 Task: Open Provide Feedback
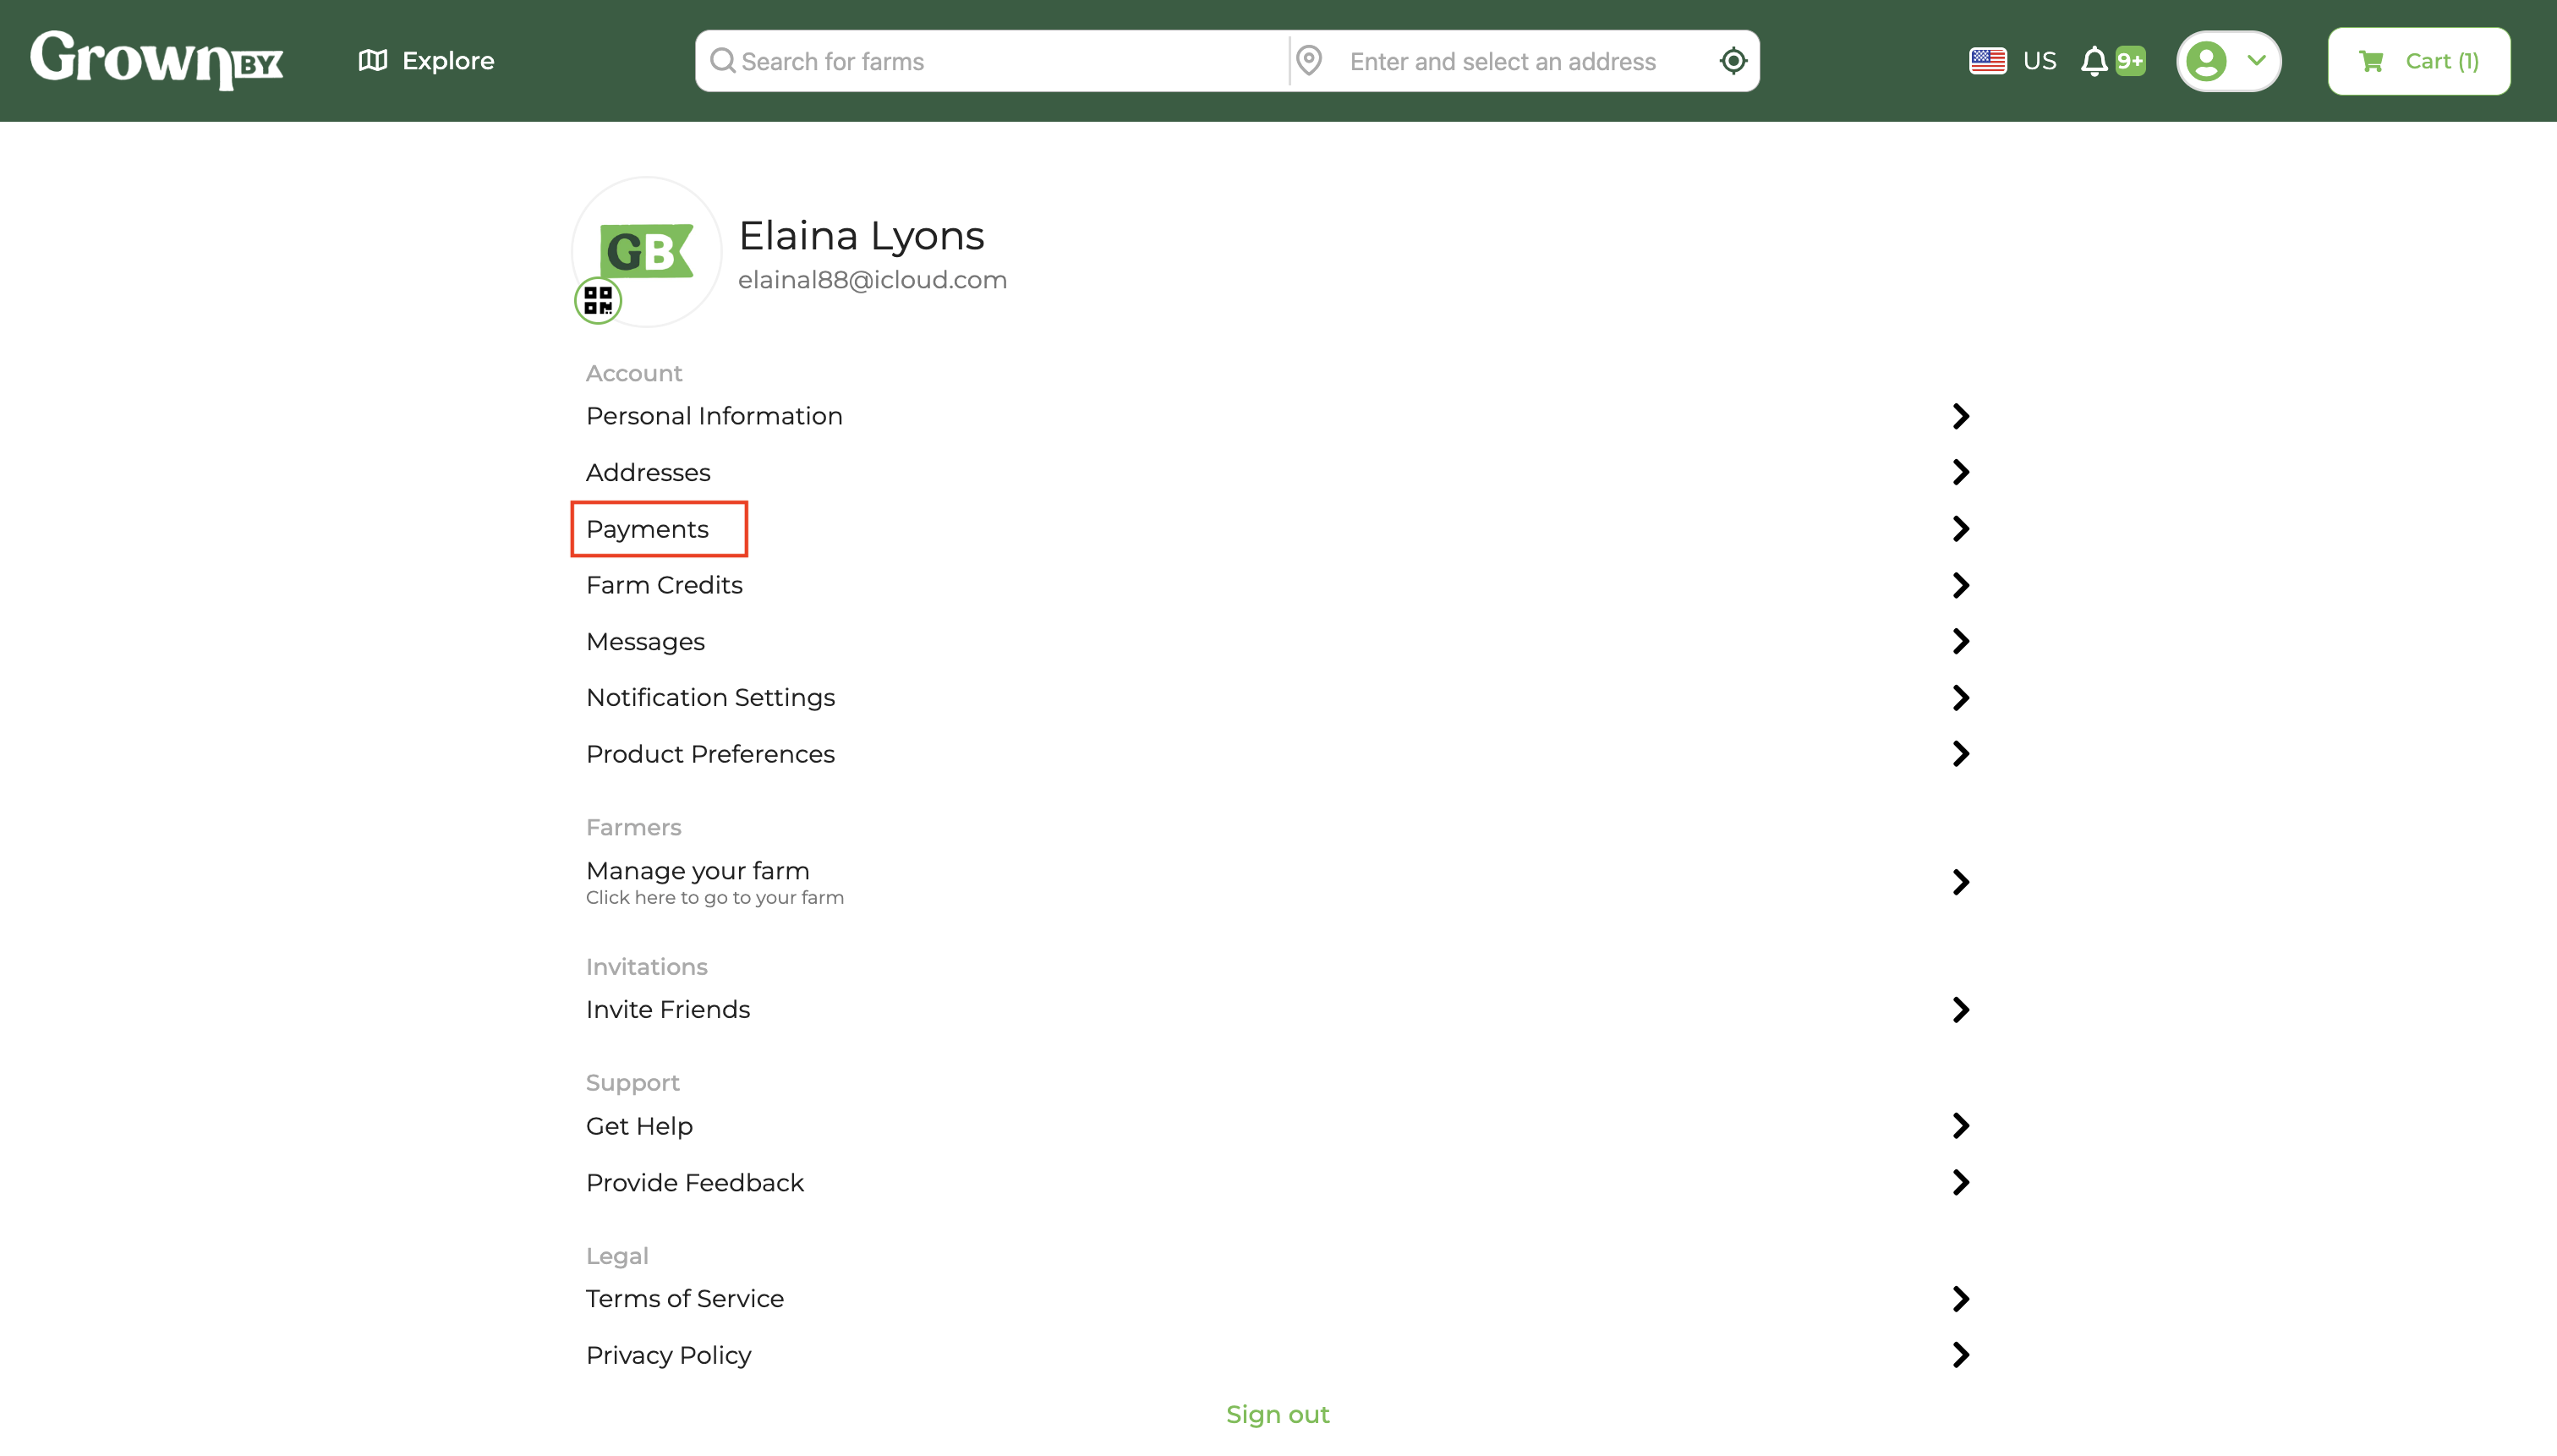click(x=1277, y=1182)
